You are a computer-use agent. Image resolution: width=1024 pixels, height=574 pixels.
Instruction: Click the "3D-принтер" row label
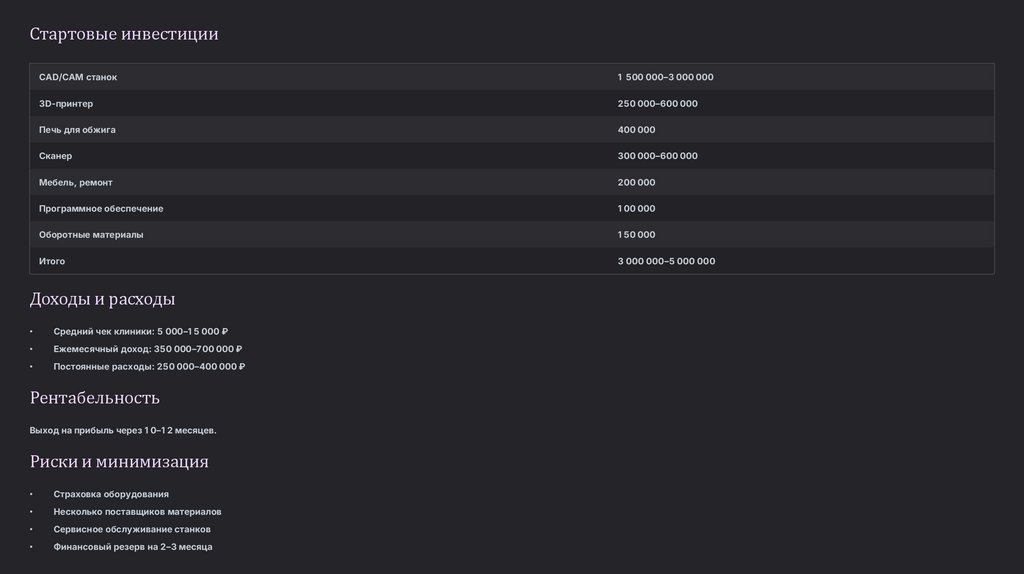tap(66, 104)
